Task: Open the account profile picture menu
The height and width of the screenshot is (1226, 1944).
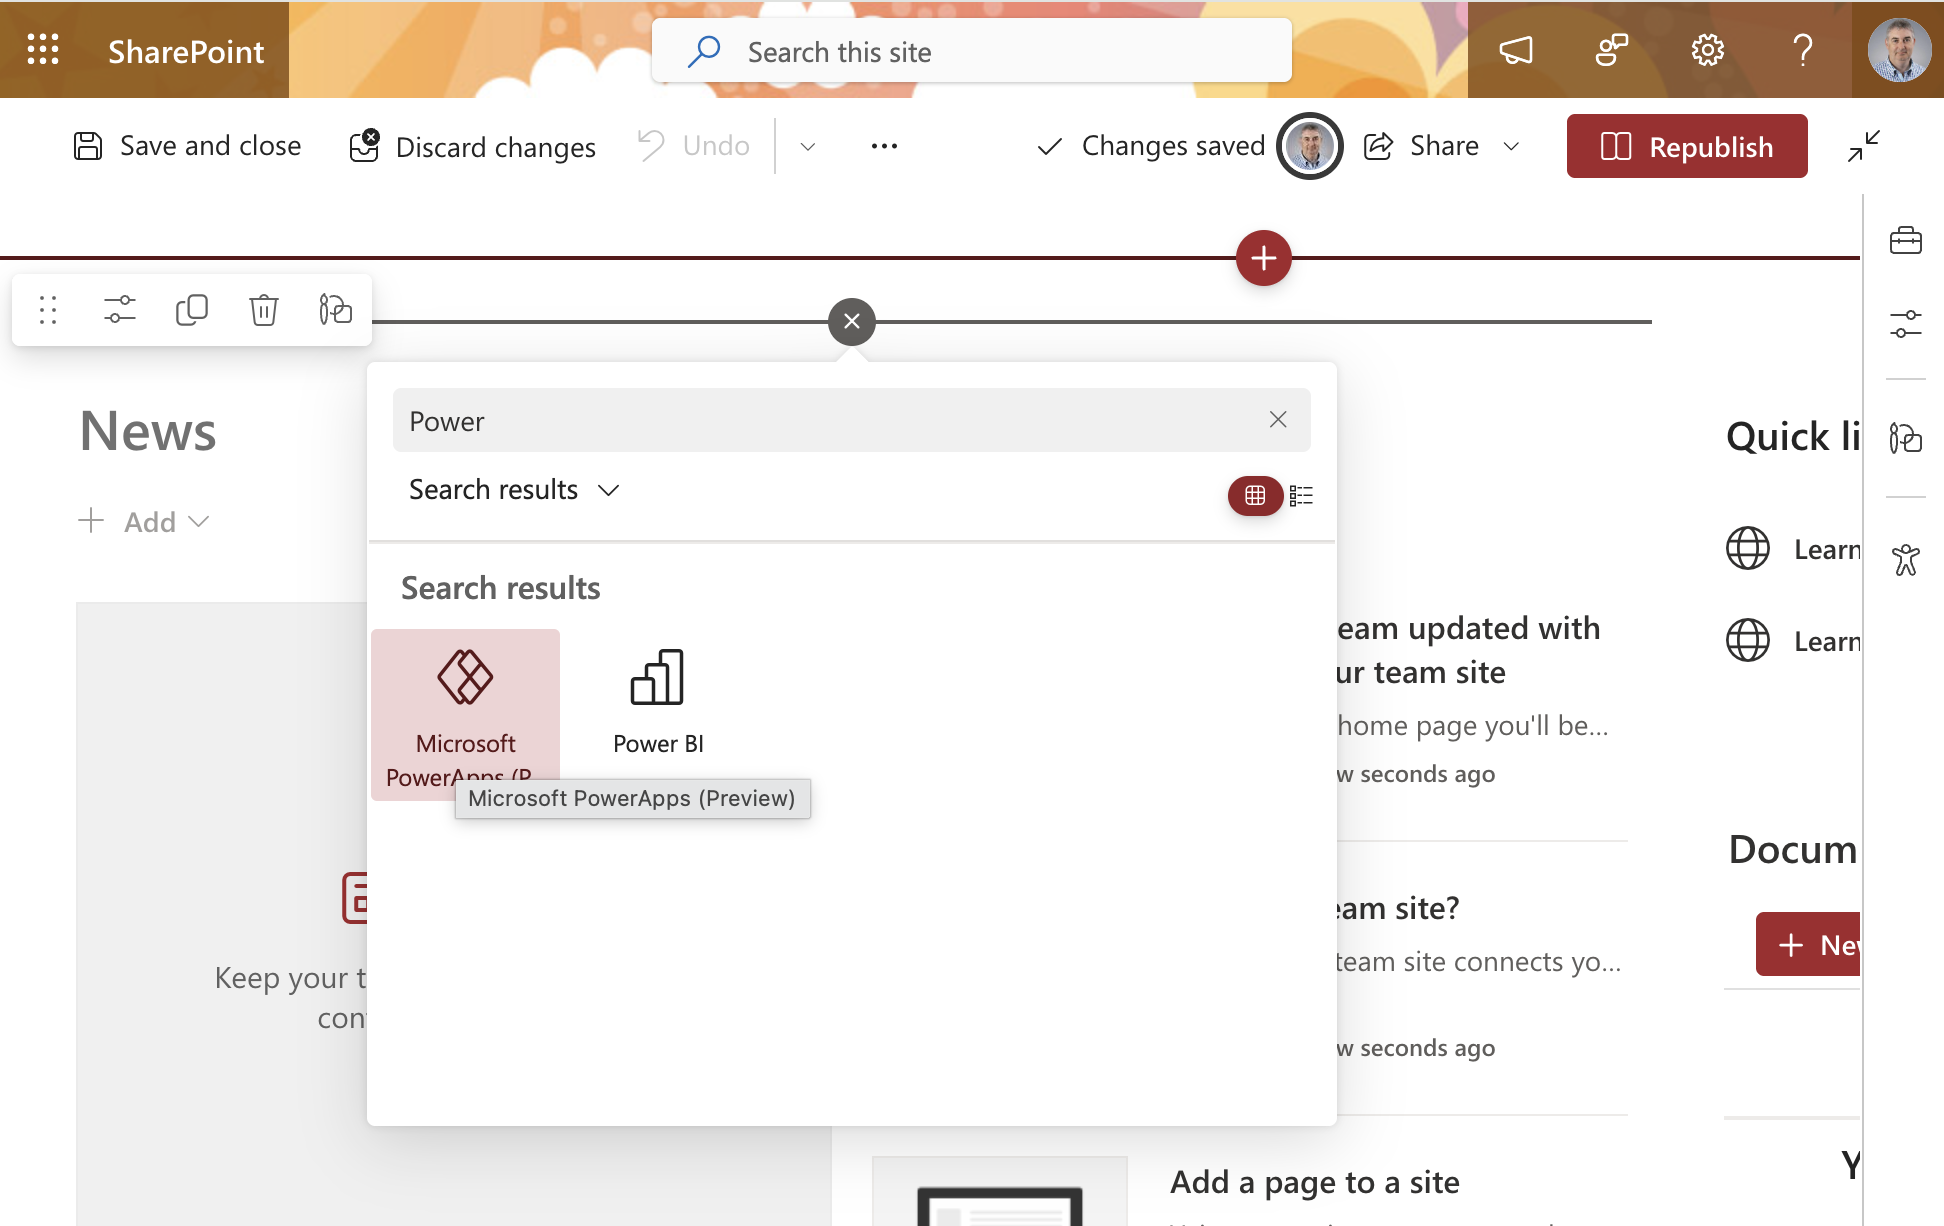Action: click(1898, 50)
